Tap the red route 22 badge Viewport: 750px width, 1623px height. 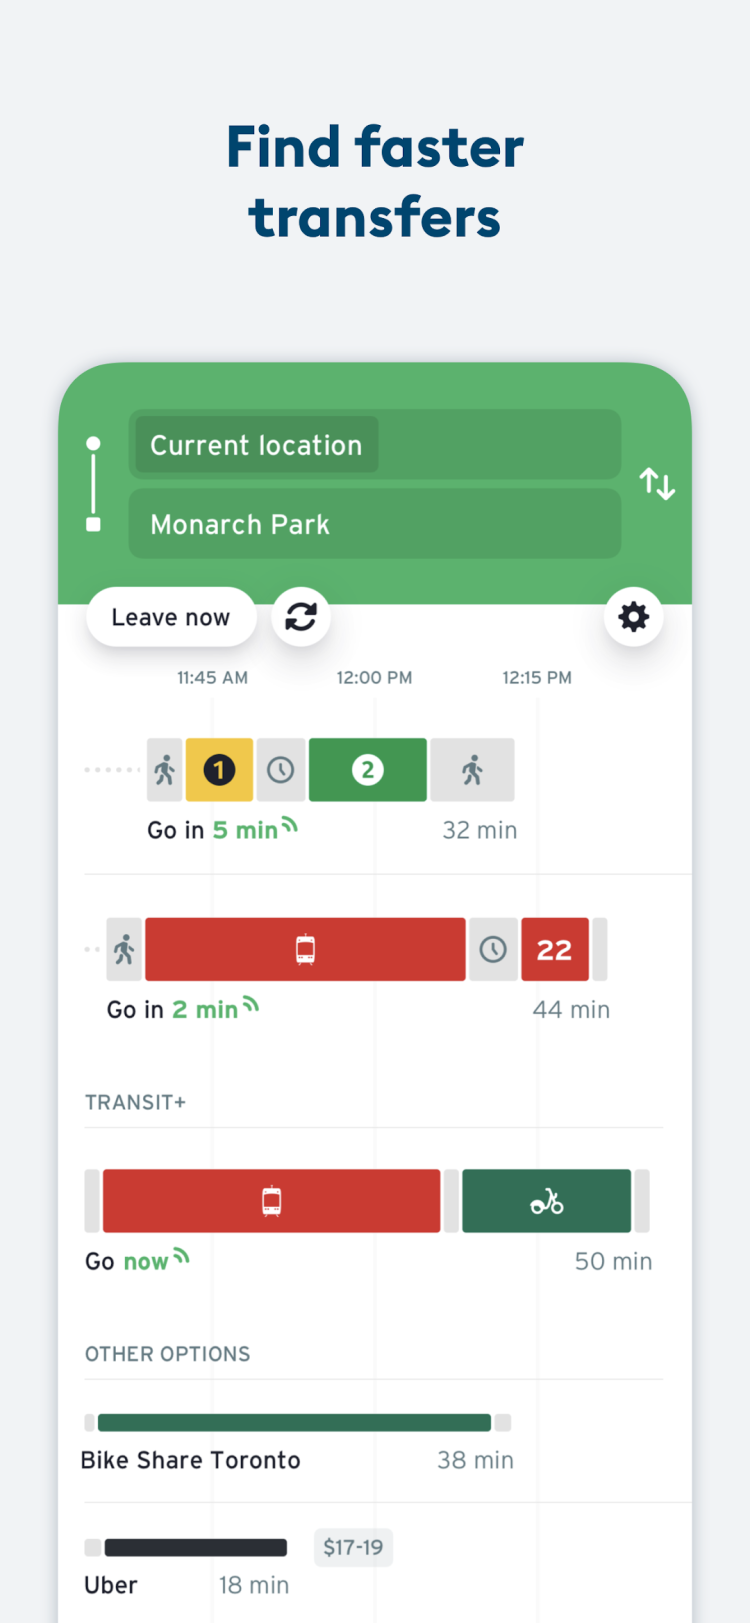click(x=554, y=949)
